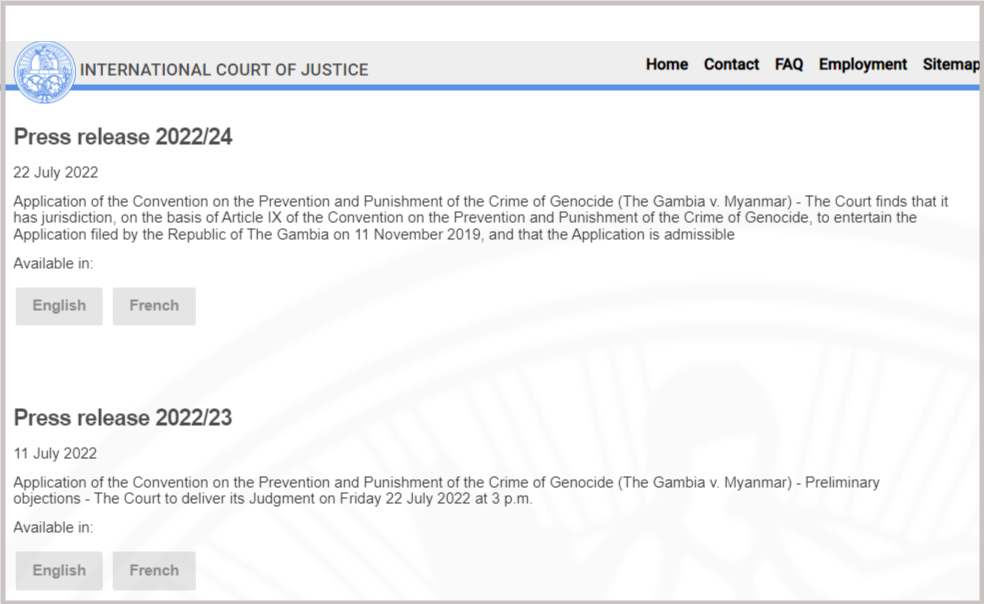Open the Employment menu item
984x604 pixels.
[x=862, y=64]
